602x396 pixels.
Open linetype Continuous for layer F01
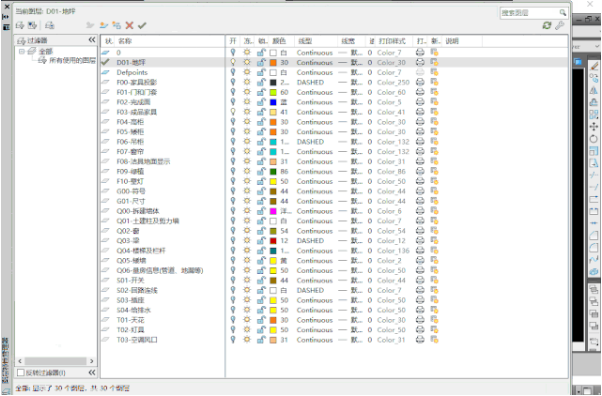314,92
